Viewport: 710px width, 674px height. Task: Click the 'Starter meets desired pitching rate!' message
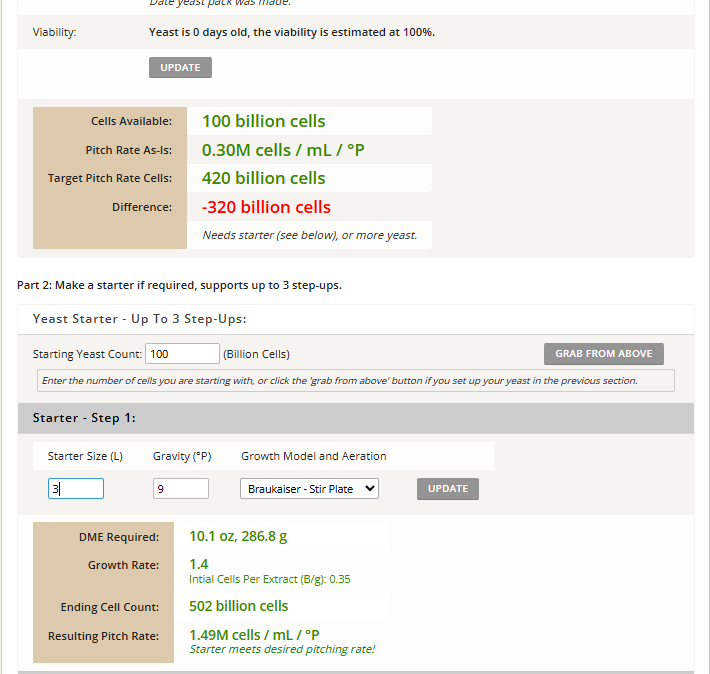click(282, 649)
